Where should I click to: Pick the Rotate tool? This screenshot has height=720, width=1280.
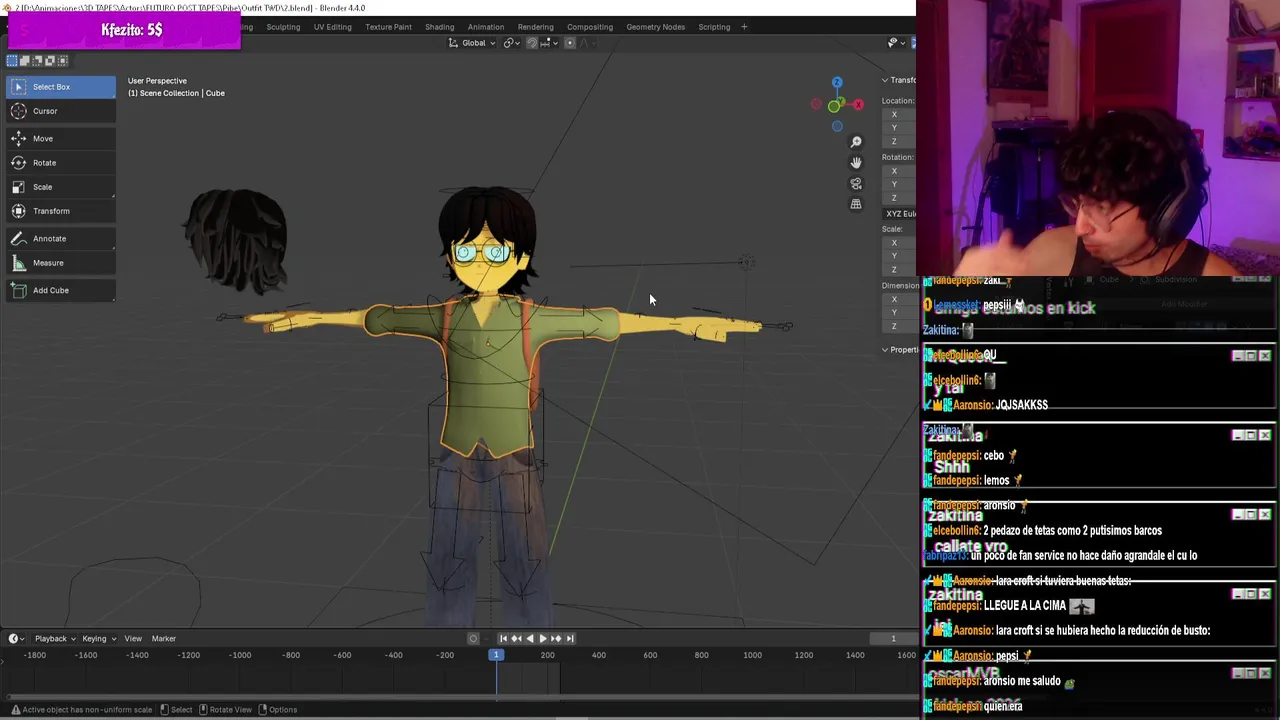pos(60,163)
